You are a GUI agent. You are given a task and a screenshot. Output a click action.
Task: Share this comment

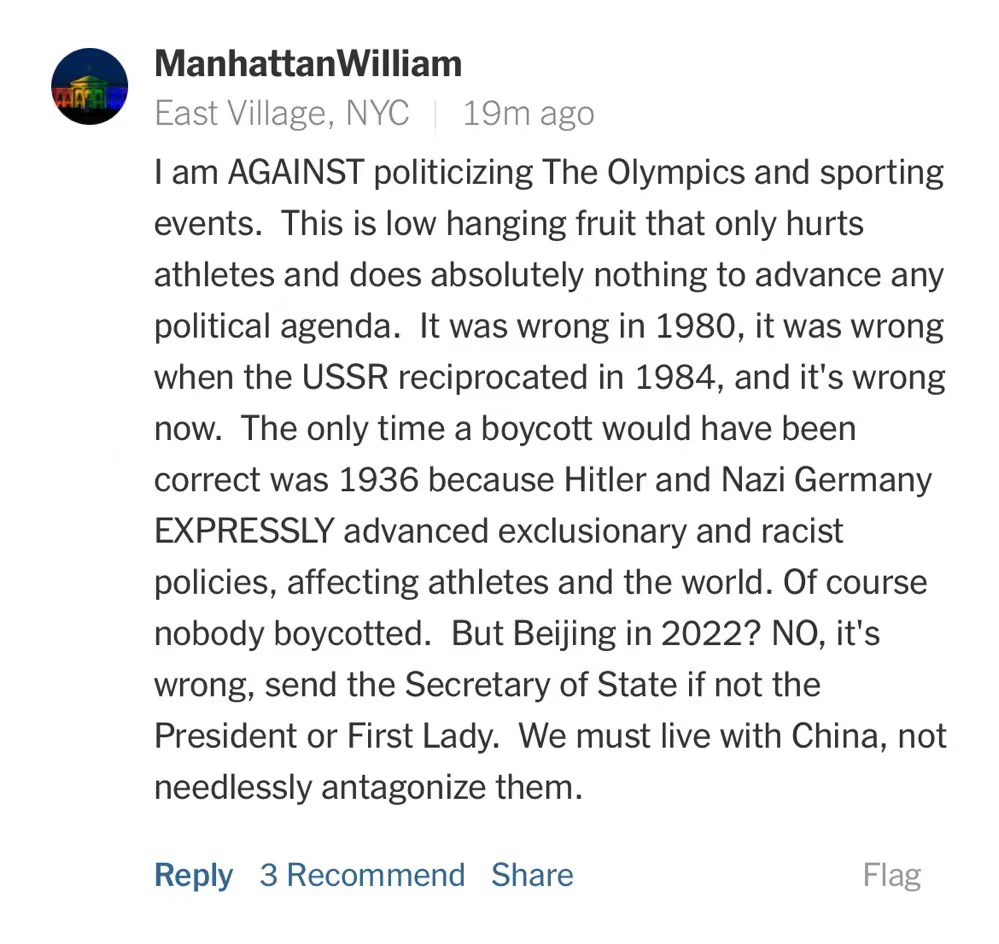tap(532, 876)
